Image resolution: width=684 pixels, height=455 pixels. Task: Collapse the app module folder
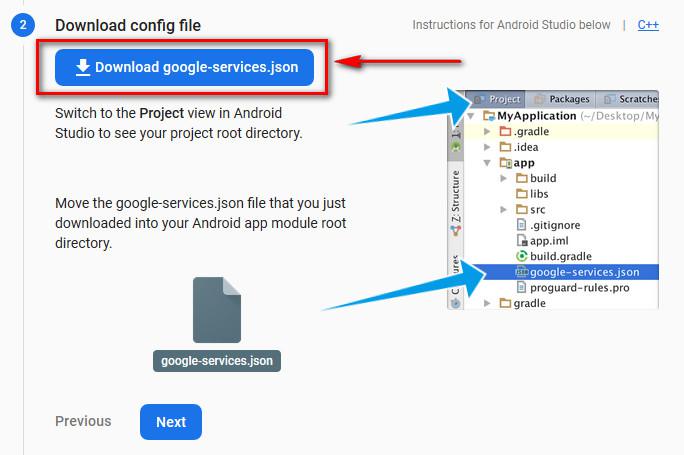click(x=487, y=163)
